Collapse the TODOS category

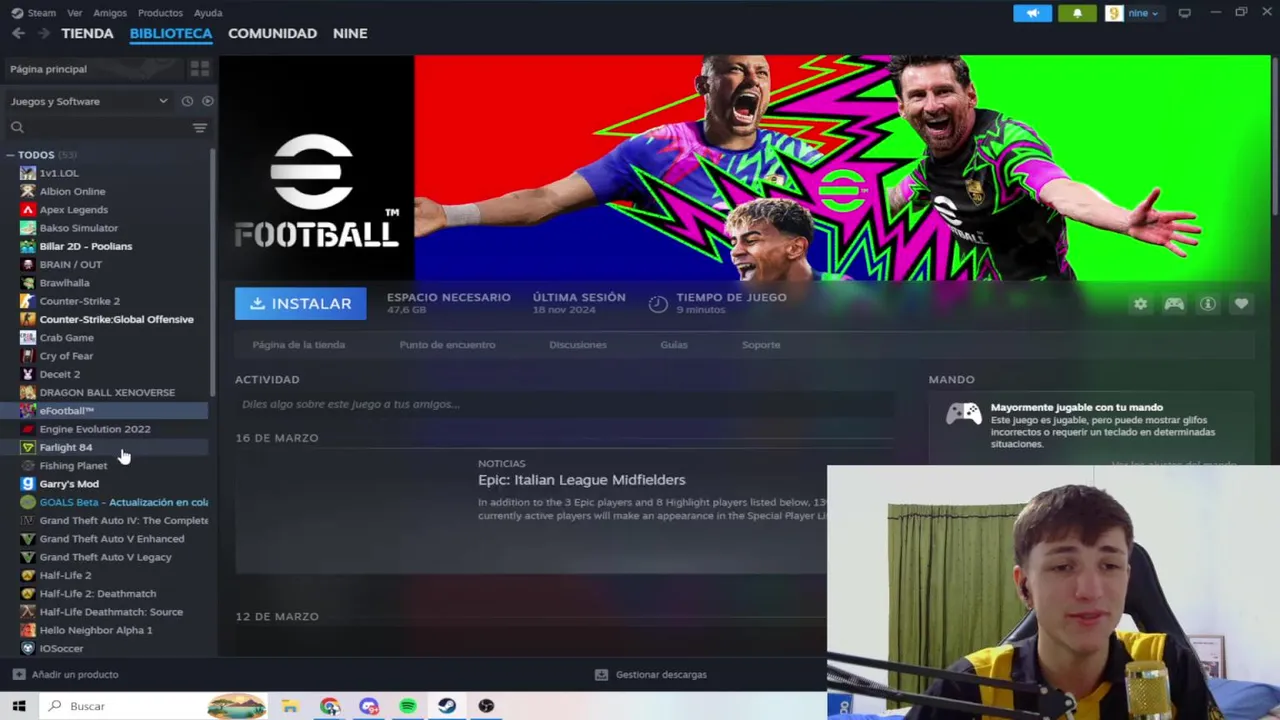[x=10, y=155]
